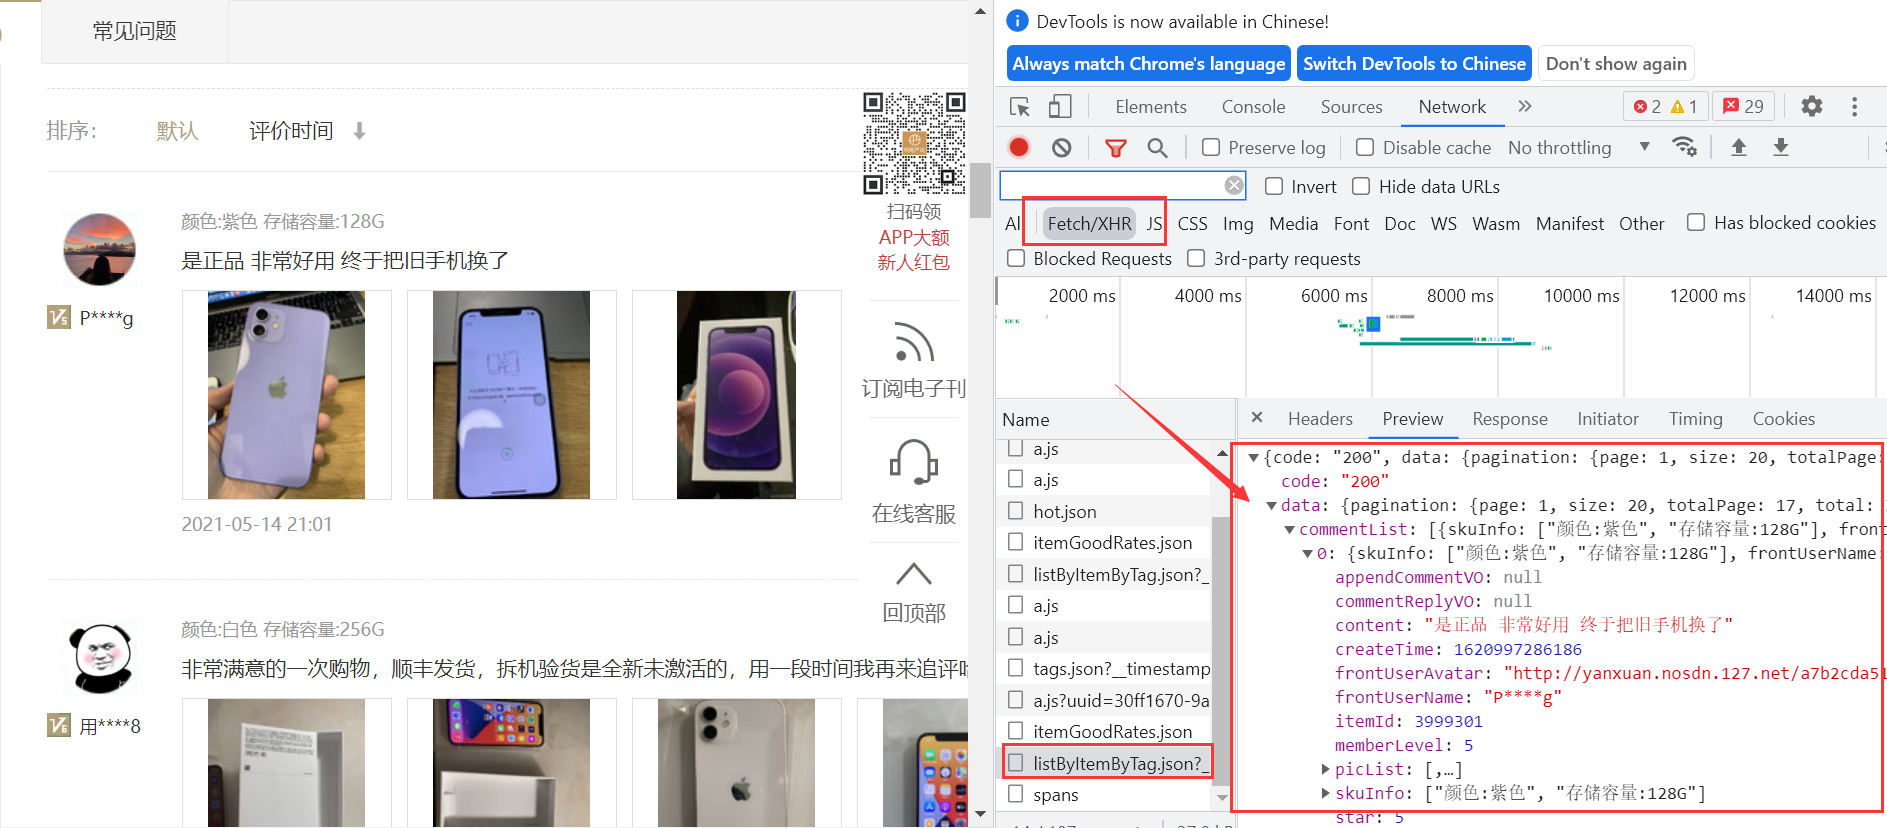Toggle Hide data URLs checkbox
The width and height of the screenshot is (1887, 828).
[x=1361, y=186]
